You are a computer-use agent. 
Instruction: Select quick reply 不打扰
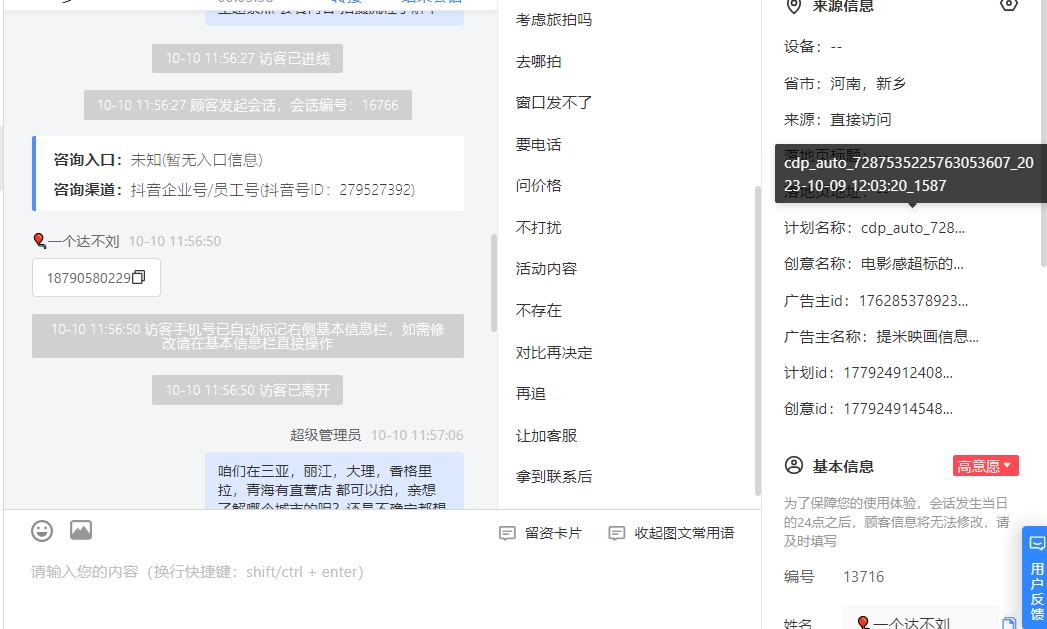point(538,228)
